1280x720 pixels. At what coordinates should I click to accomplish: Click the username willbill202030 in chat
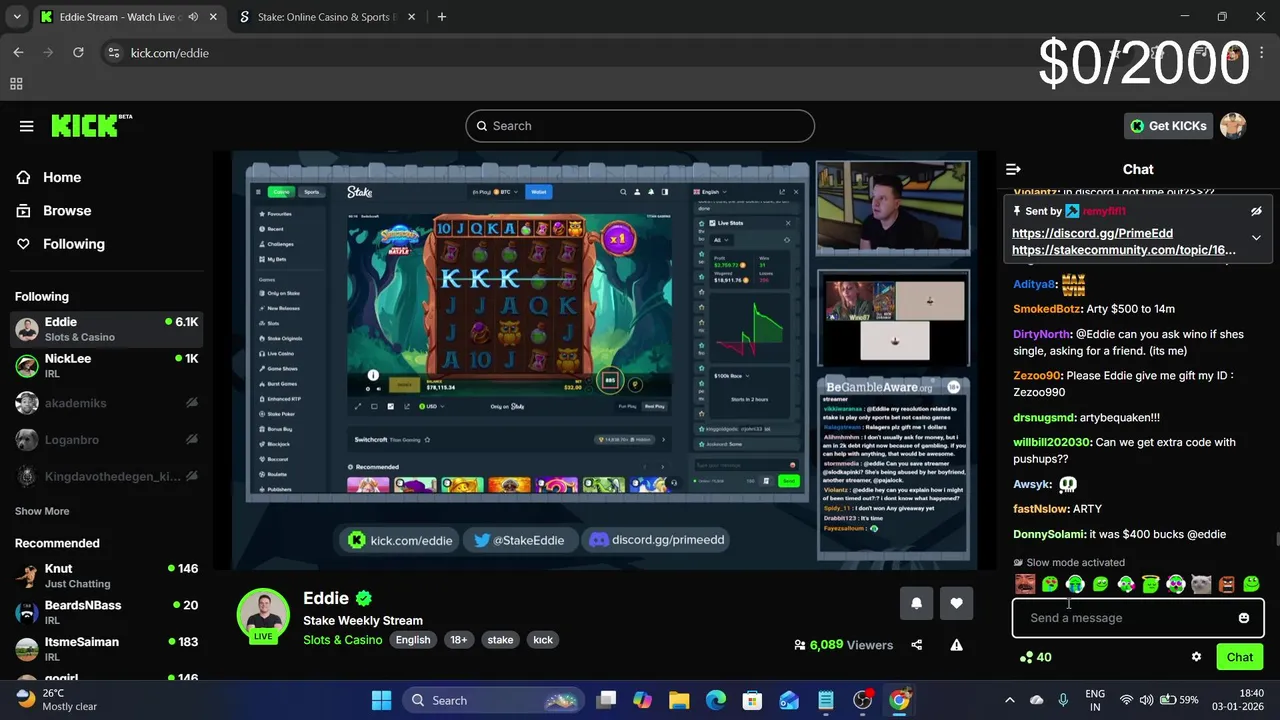[1051, 442]
